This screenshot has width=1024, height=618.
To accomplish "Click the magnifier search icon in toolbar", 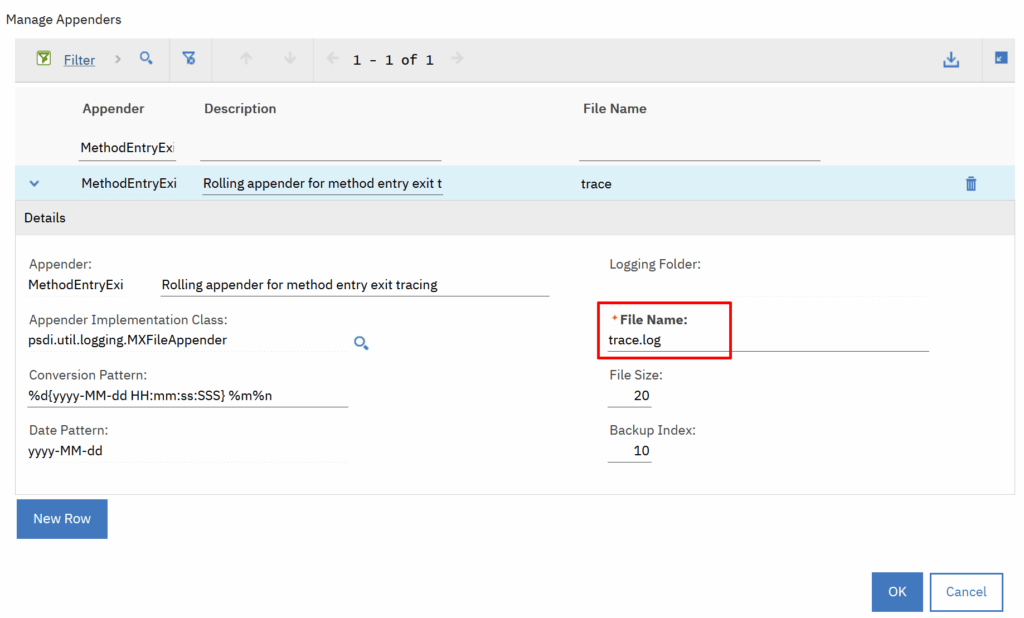I will point(146,59).
